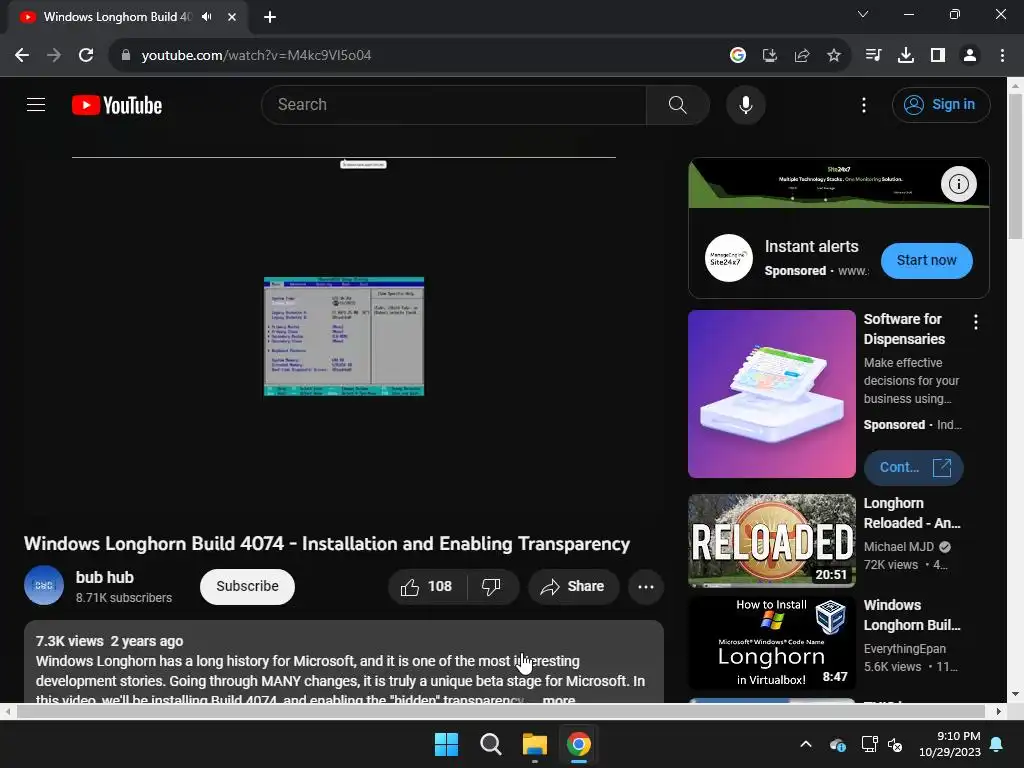Open the bub hub channel name
The image size is (1024, 768).
click(x=104, y=577)
